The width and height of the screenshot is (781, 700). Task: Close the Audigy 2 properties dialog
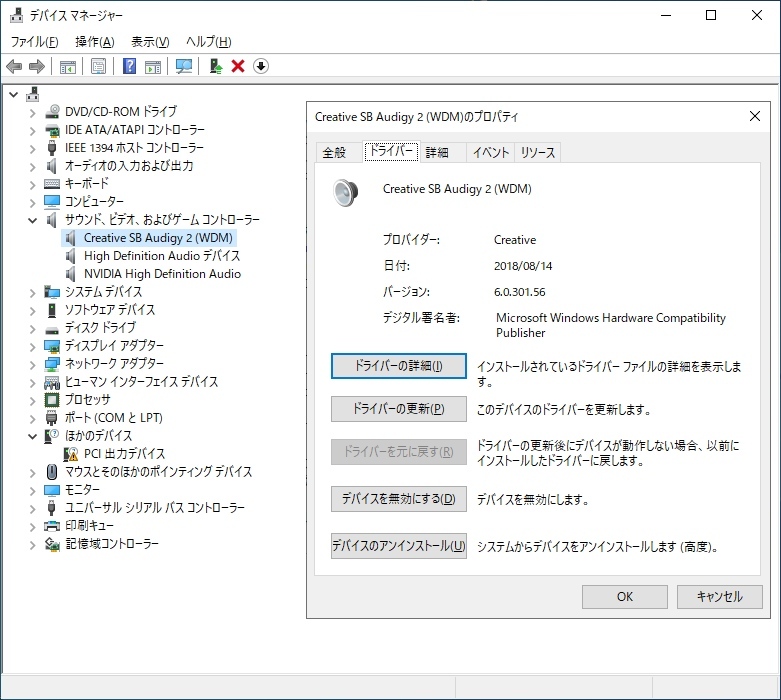pos(755,117)
